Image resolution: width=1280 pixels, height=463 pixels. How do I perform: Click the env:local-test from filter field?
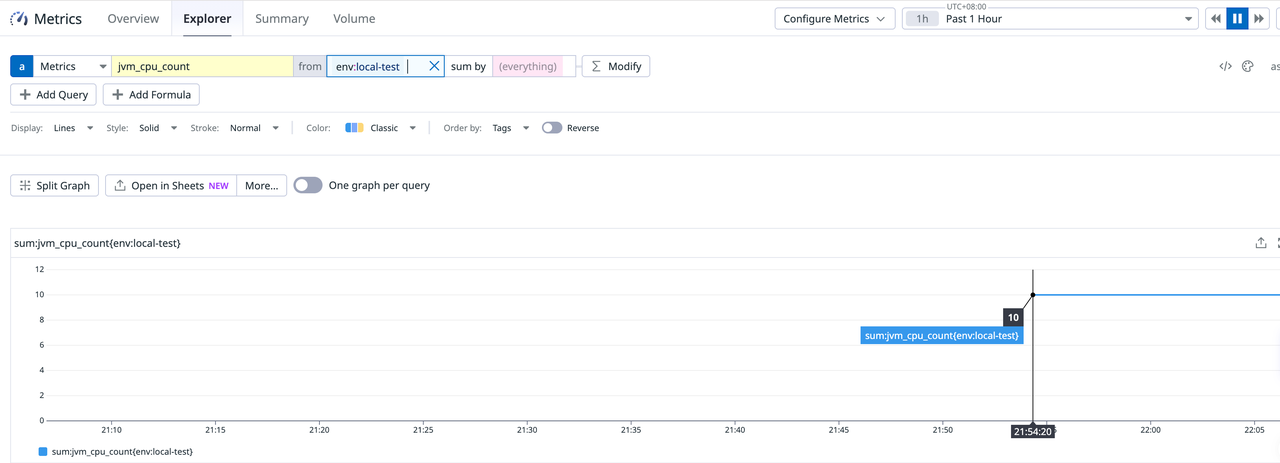385,66
